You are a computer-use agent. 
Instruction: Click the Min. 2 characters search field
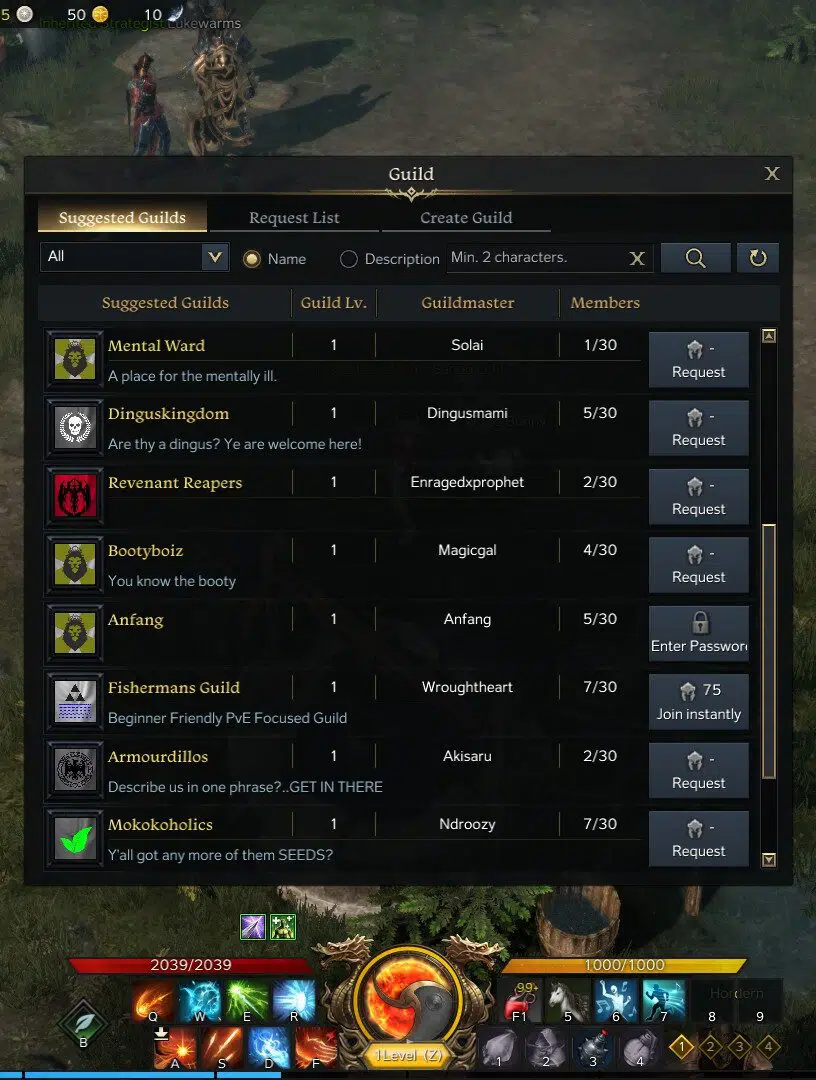pos(537,258)
